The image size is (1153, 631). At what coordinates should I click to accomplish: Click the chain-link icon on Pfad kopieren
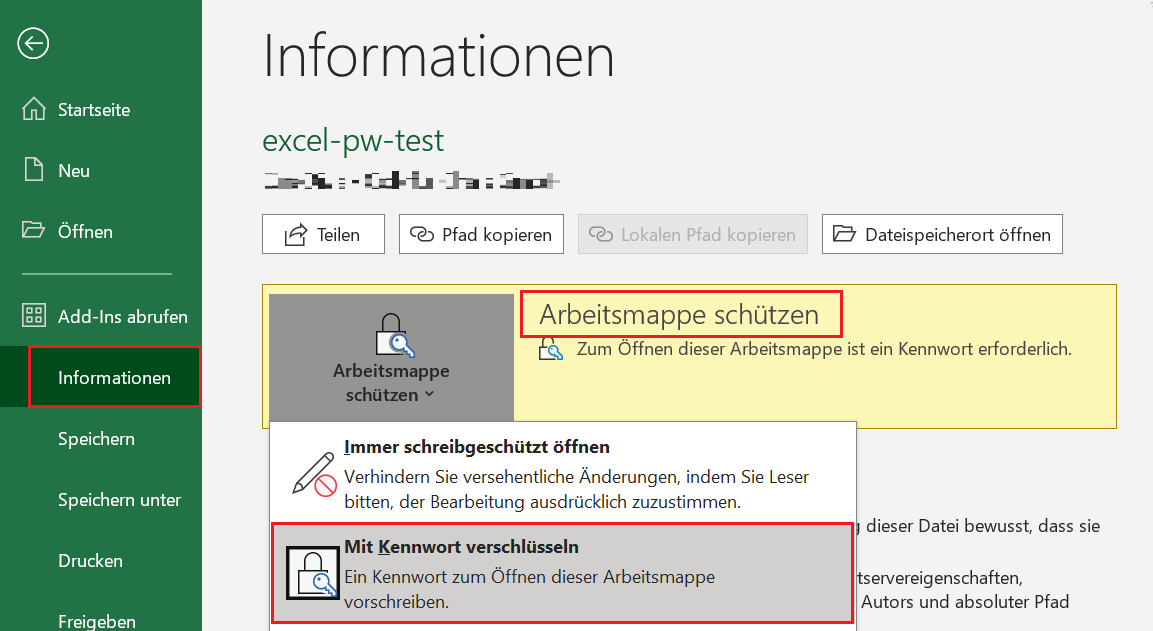(422, 235)
